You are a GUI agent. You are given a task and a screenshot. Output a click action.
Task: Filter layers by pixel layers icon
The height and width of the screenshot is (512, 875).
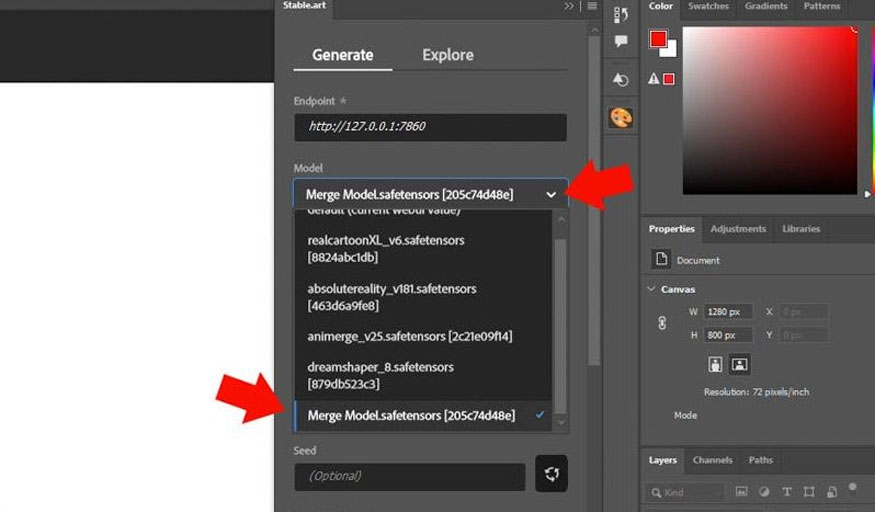pyautogui.click(x=741, y=491)
